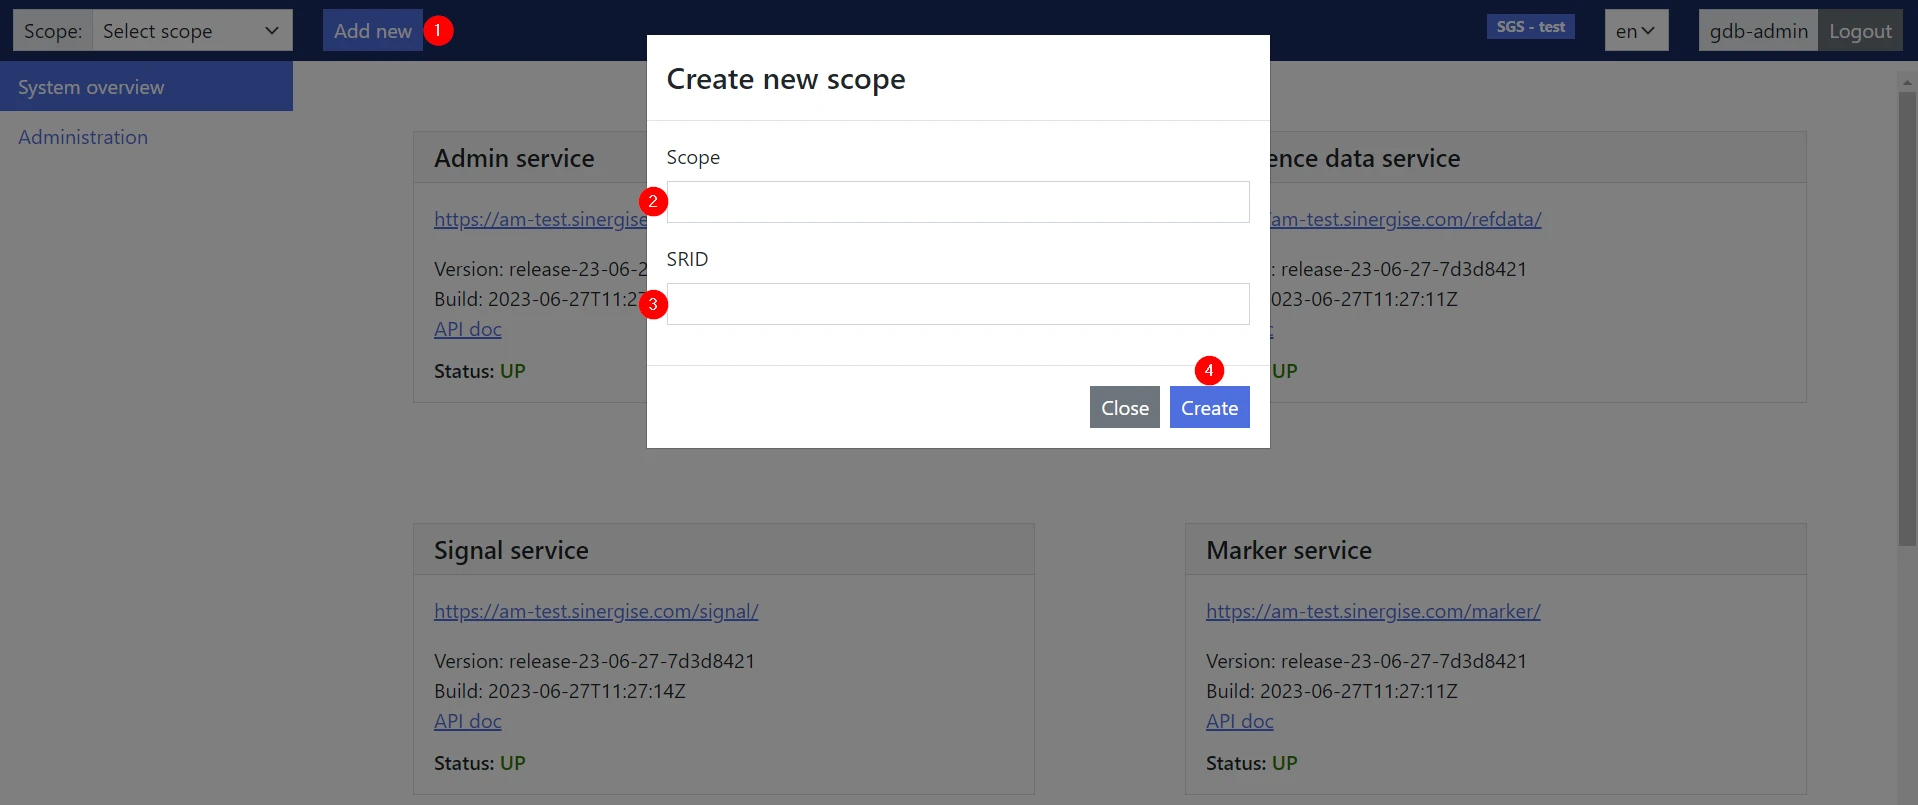Click the red step 2 marker badge
The image size is (1918, 805).
point(653,202)
